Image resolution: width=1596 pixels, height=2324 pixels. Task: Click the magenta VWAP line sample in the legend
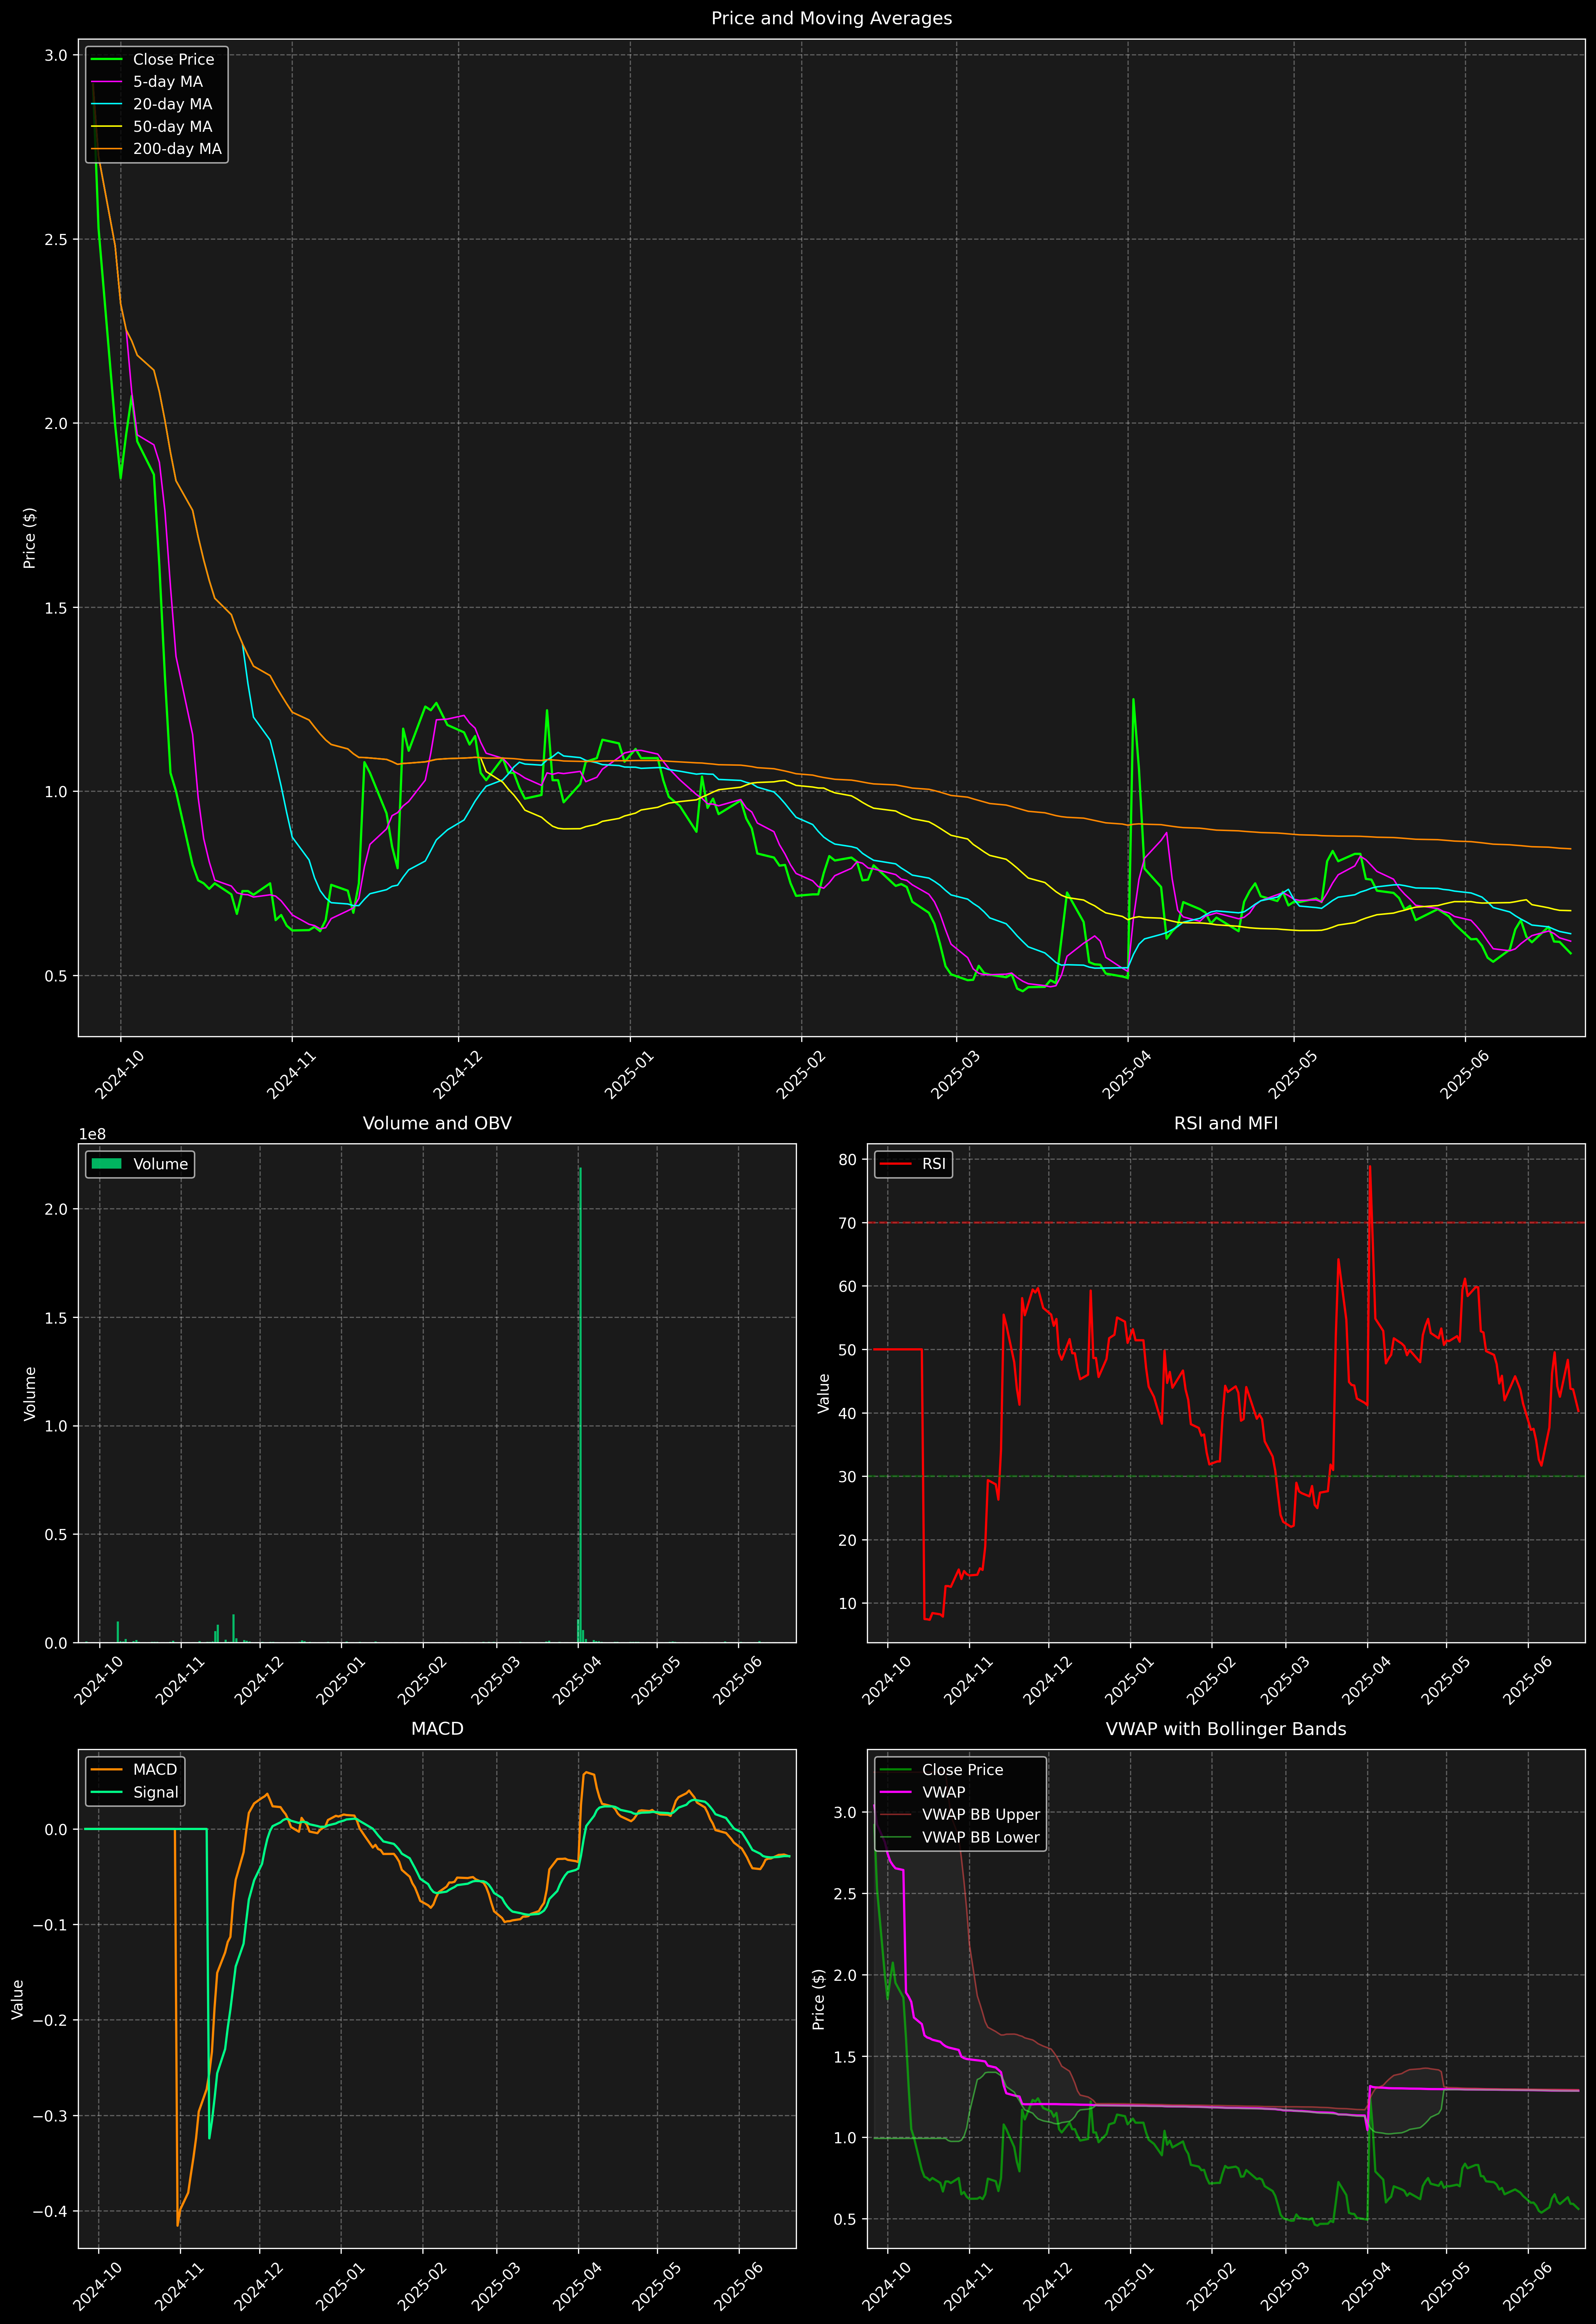pyautogui.click(x=896, y=1792)
